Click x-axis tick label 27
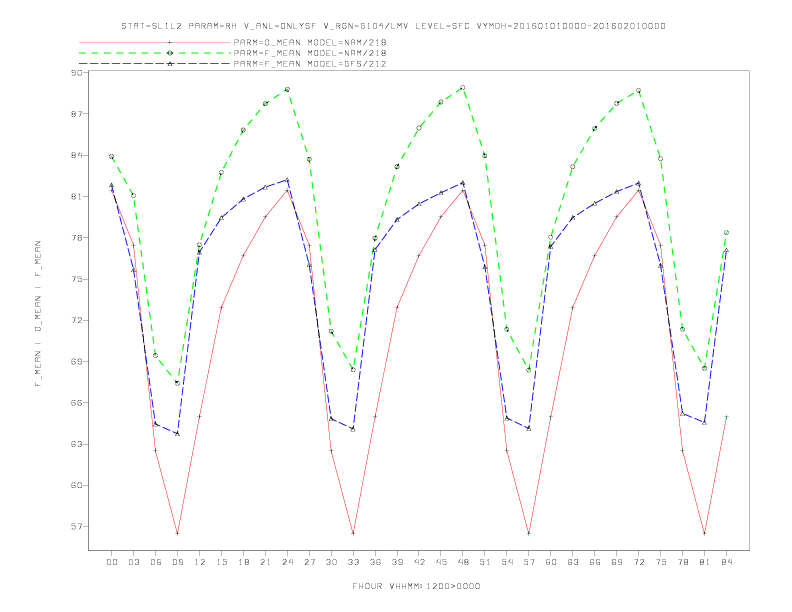 pos(309,562)
